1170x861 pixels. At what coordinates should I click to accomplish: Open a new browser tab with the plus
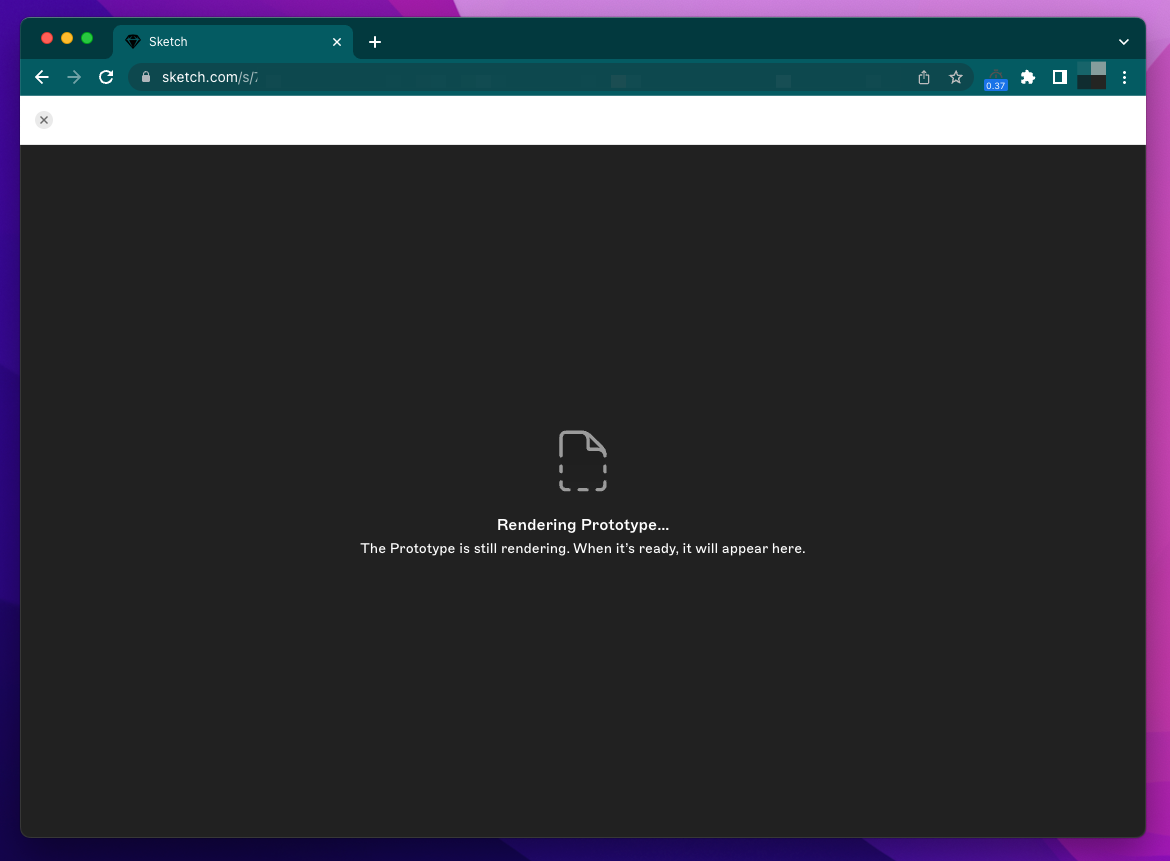click(x=375, y=41)
